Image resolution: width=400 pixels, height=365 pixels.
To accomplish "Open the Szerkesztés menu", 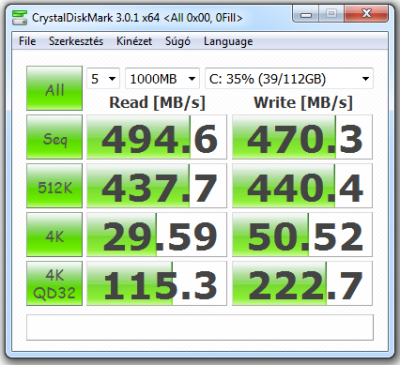I will coord(76,41).
